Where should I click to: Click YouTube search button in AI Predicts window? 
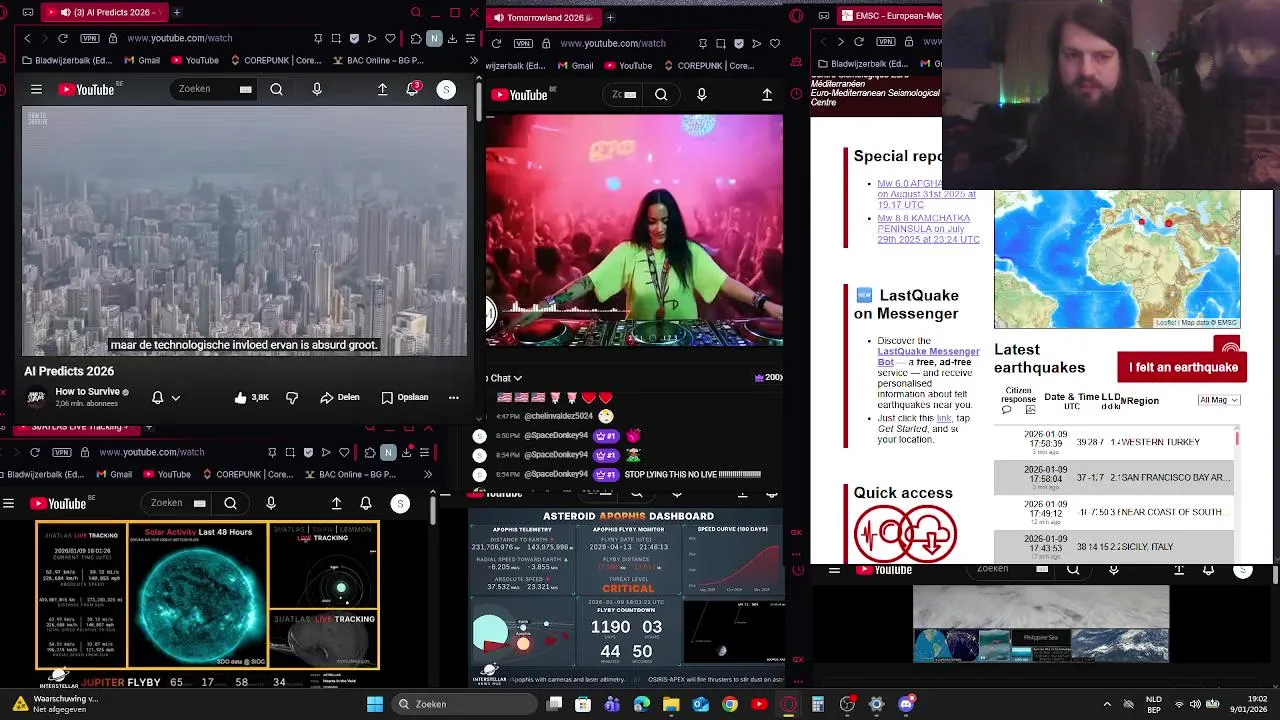click(276, 89)
